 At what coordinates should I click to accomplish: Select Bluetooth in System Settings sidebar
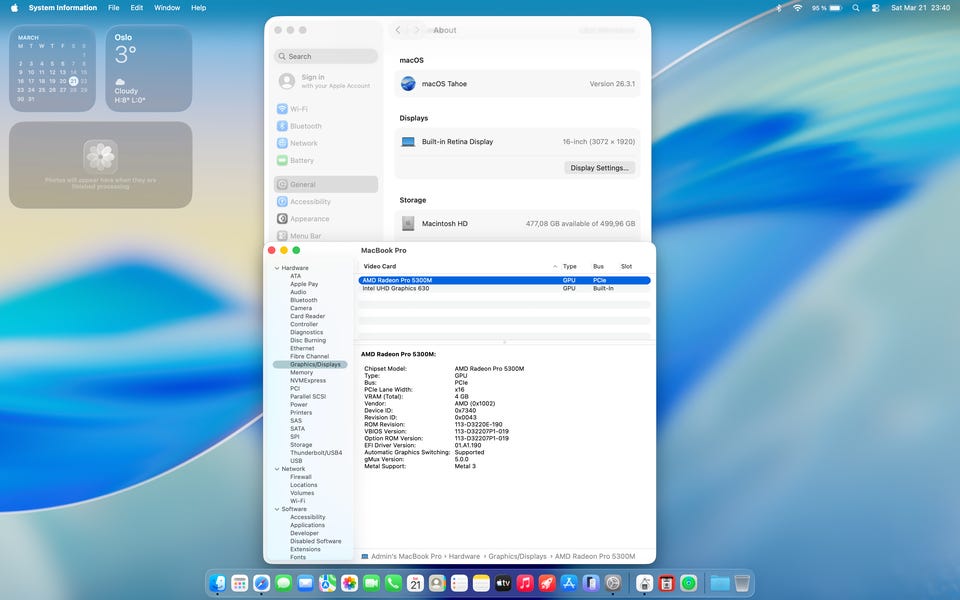click(x=305, y=126)
